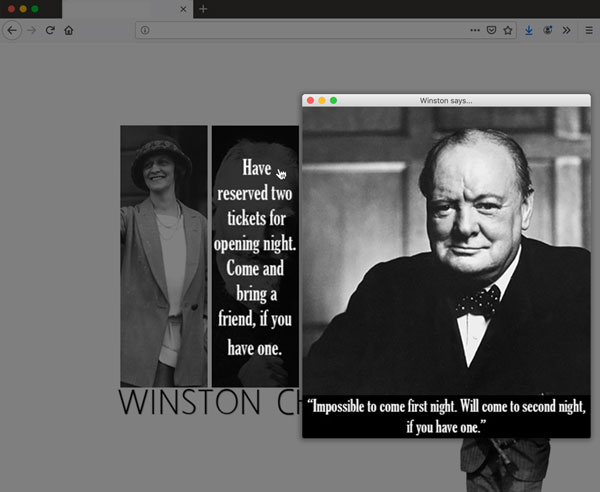The height and width of the screenshot is (492, 600).
Task: Click the forward navigation arrow
Action: tap(31, 30)
